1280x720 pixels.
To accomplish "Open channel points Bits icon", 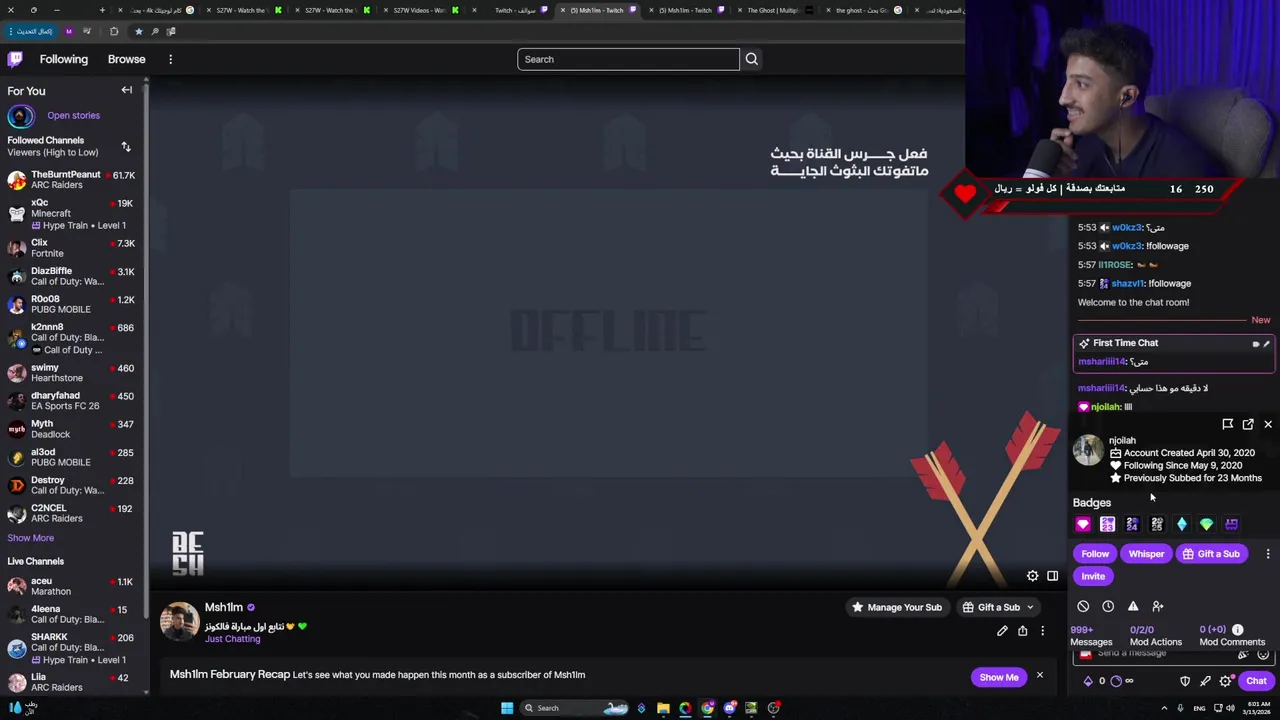I will click(x=1088, y=681).
